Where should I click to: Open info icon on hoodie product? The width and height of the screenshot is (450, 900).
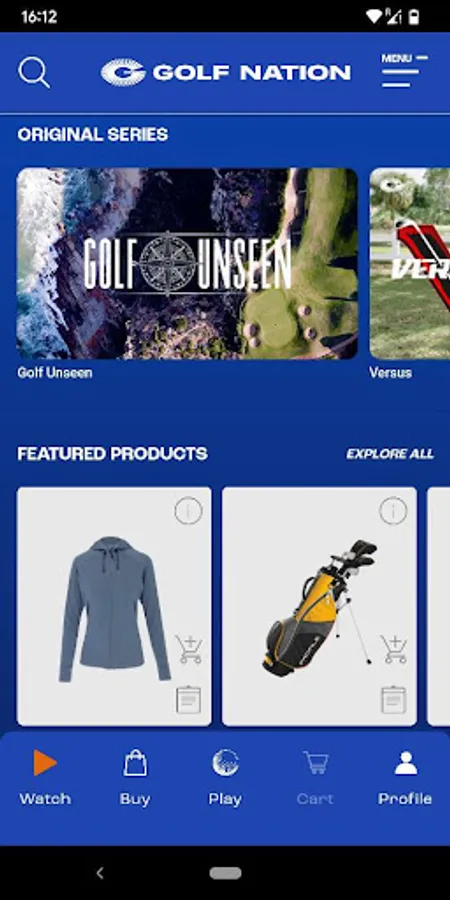[188, 511]
